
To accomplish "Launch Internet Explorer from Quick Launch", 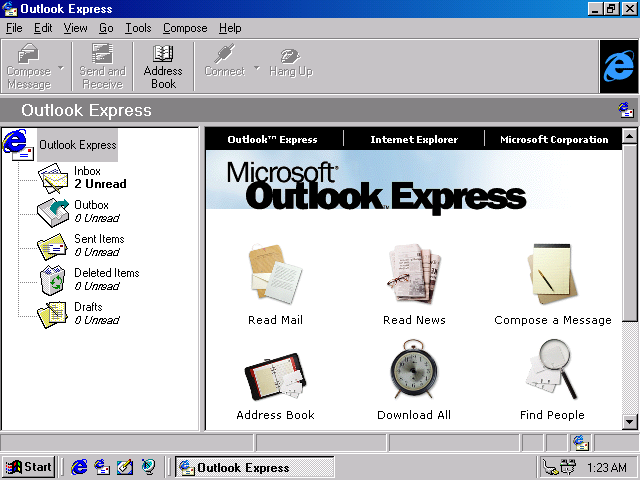I will point(79,467).
